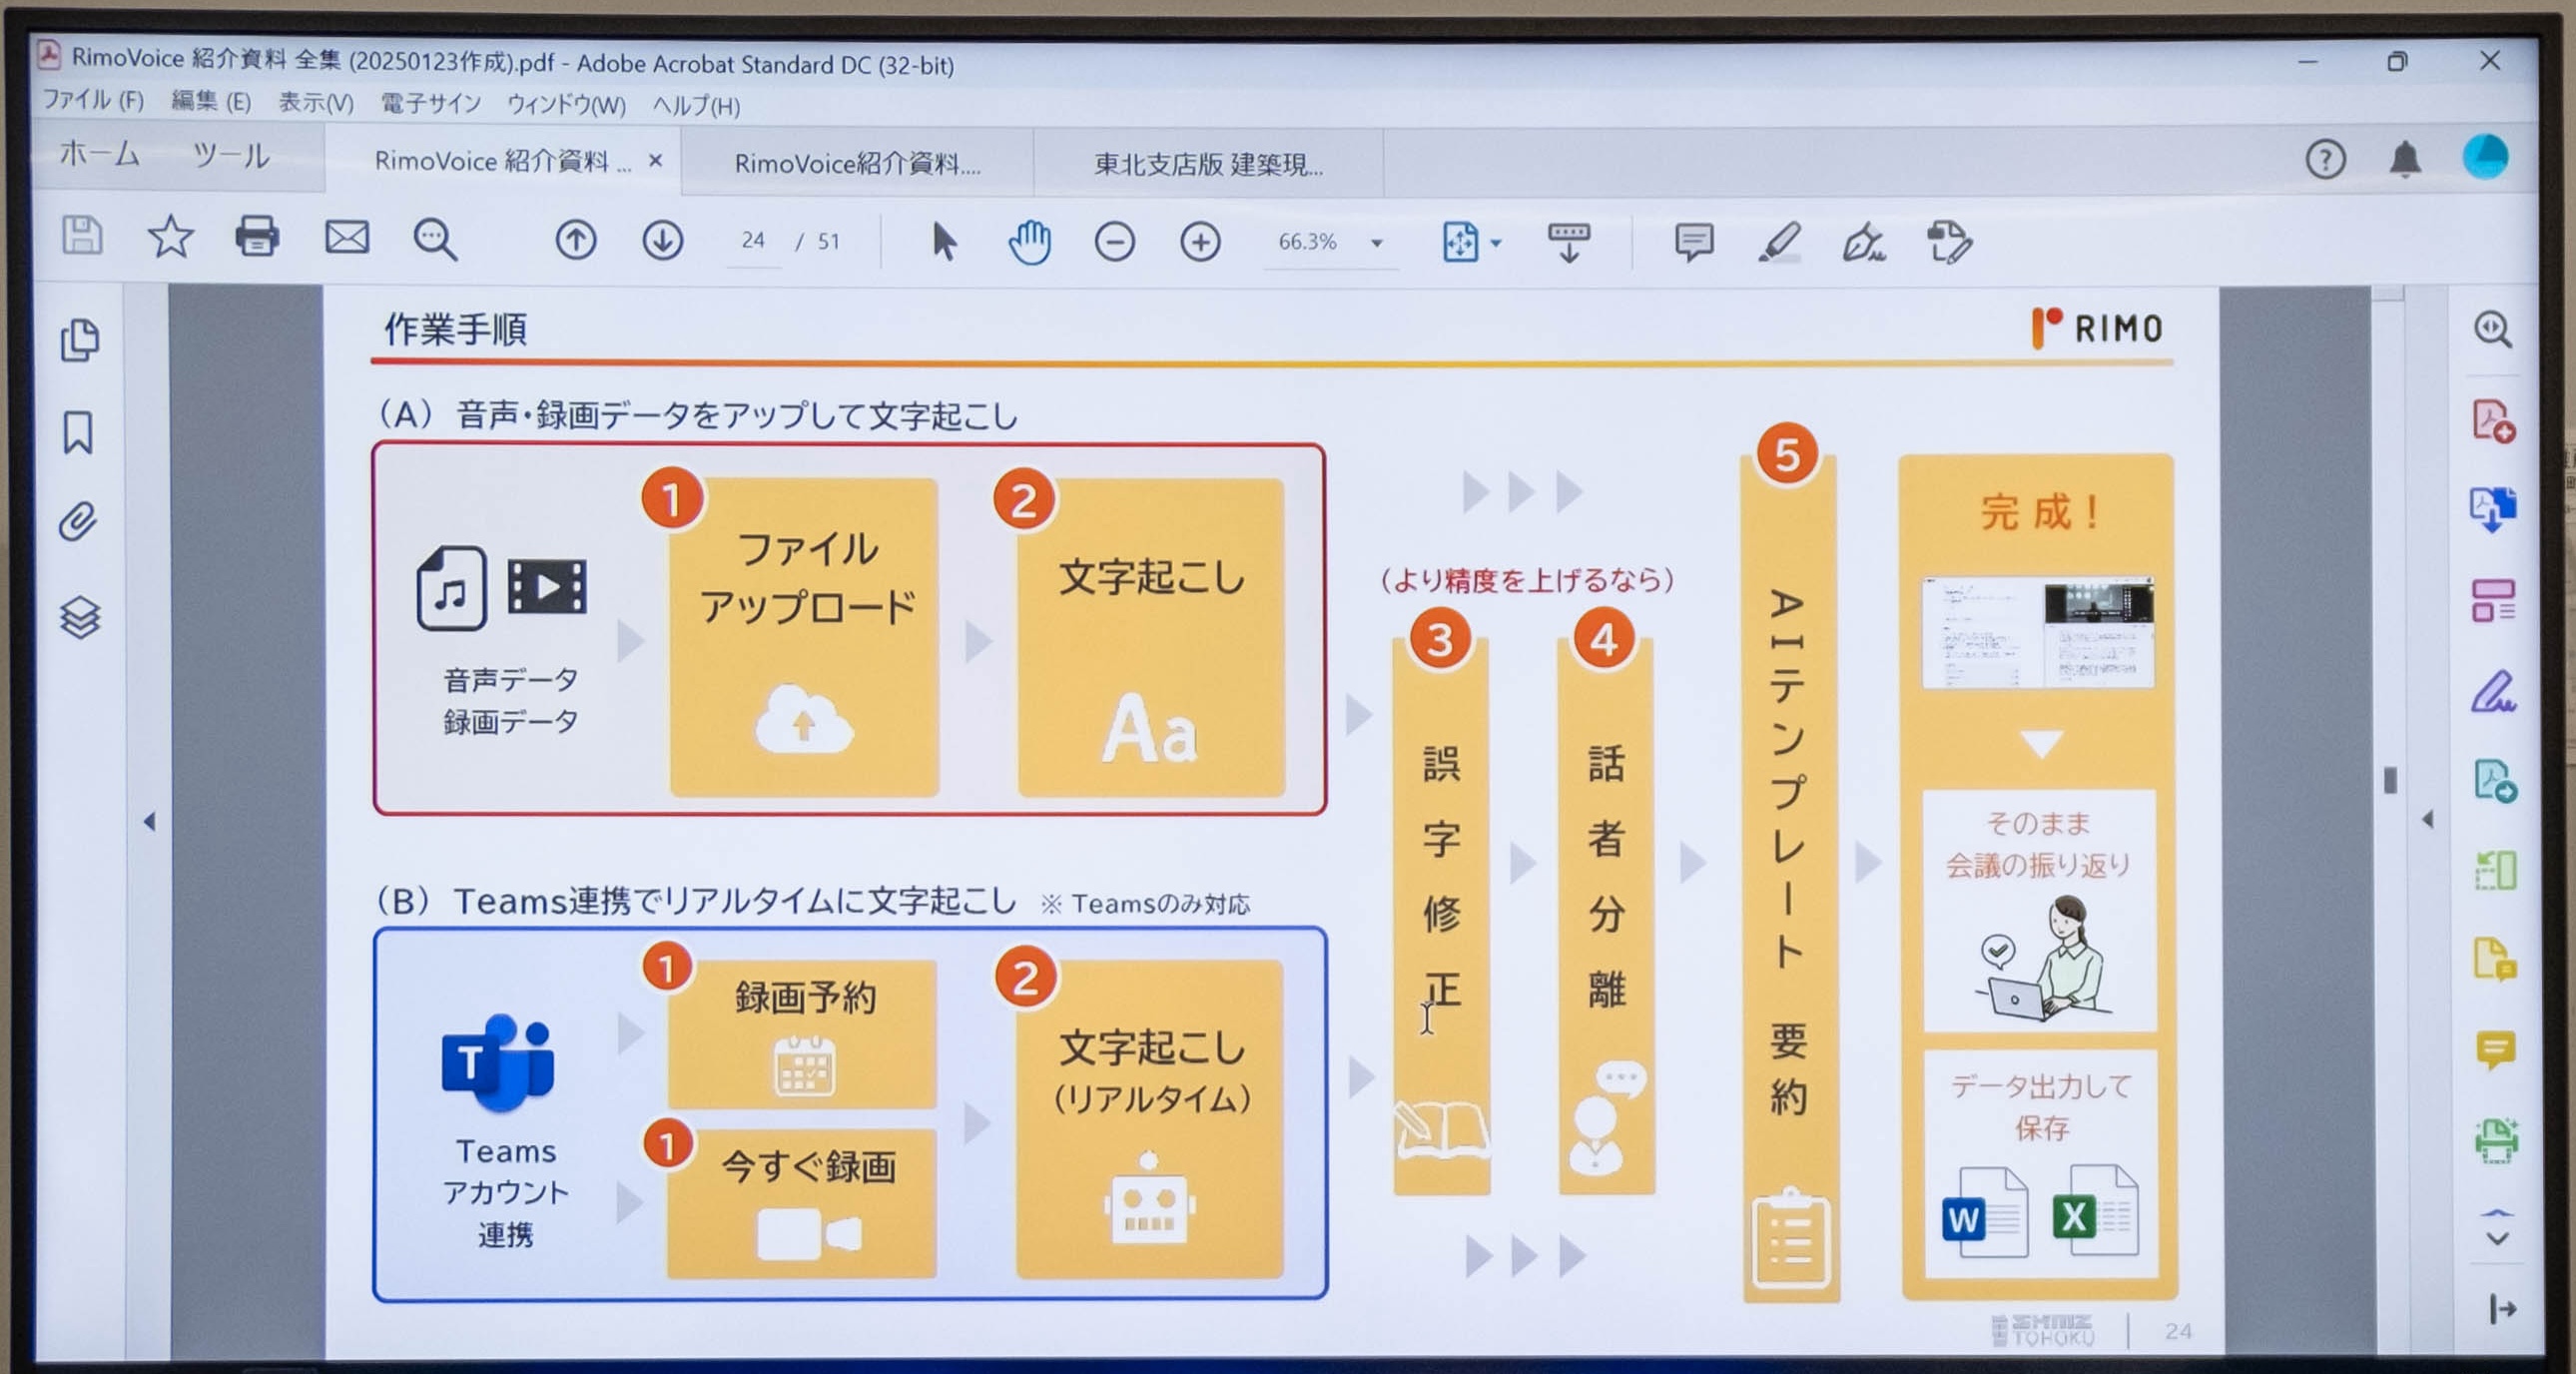Open page thumbnails panel

tap(80, 340)
